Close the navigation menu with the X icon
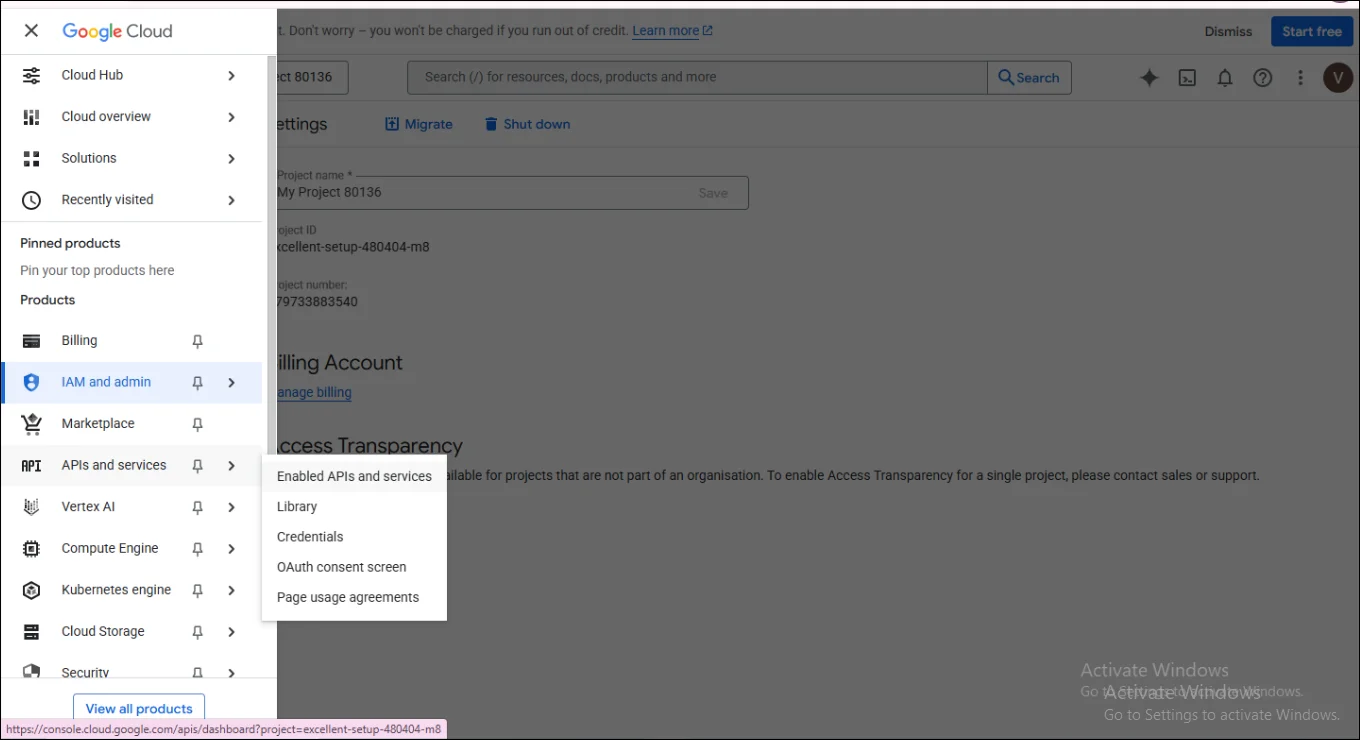The width and height of the screenshot is (1360, 740). click(31, 31)
